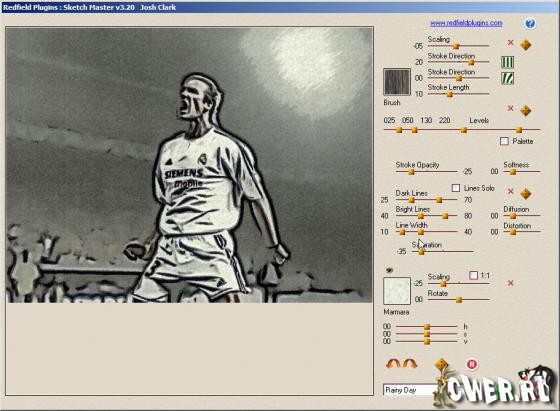Click the orange diamond randomize icon at the bottom
Screen dimensions: 560x411
click(x=441, y=365)
